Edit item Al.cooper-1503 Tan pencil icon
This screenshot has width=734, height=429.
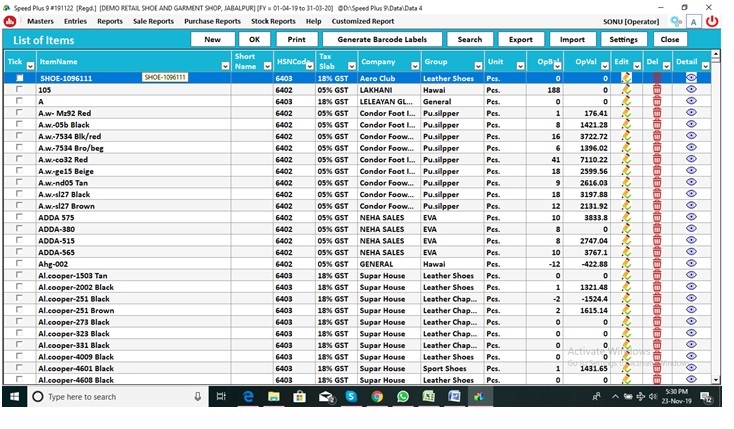(626, 275)
